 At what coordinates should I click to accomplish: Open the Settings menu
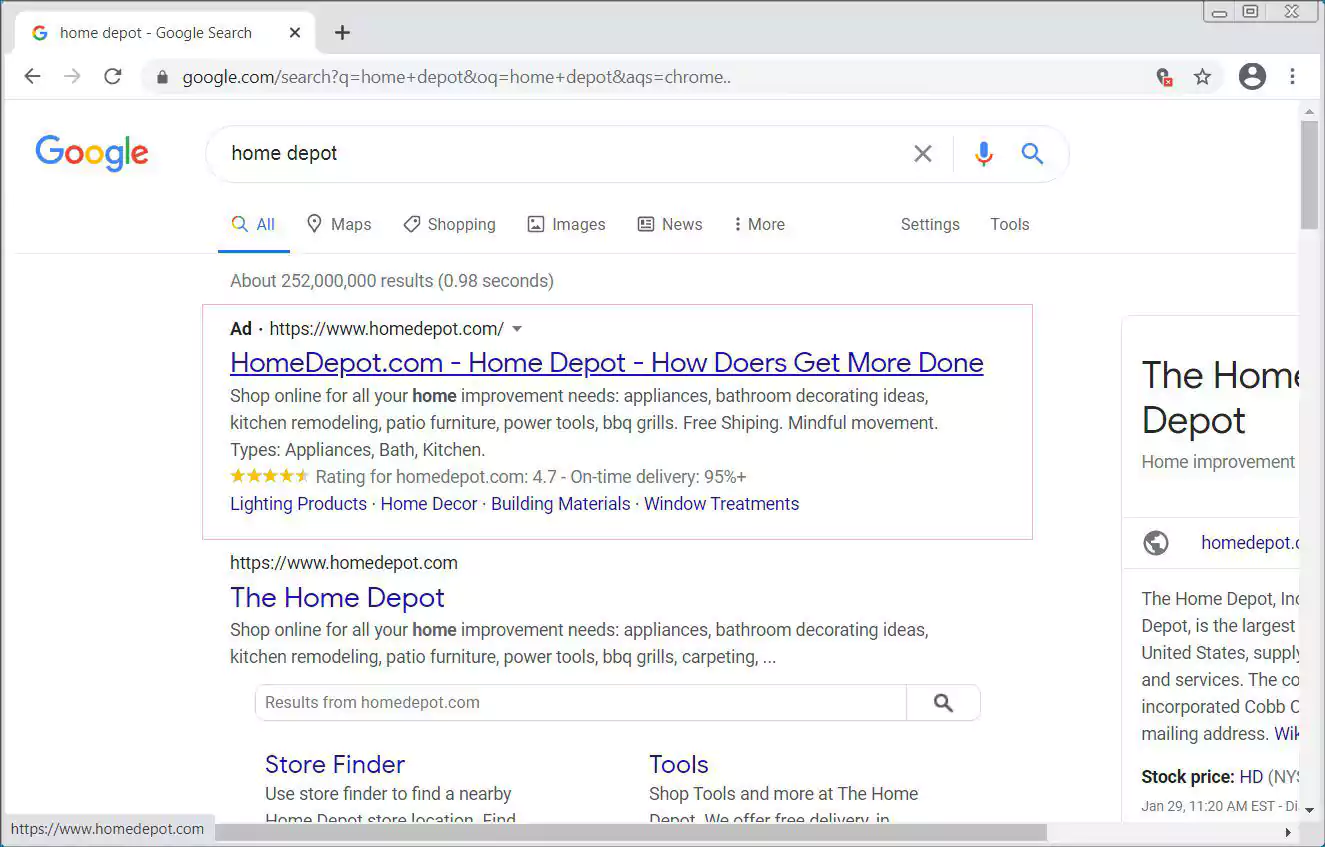pyautogui.click(x=930, y=225)
